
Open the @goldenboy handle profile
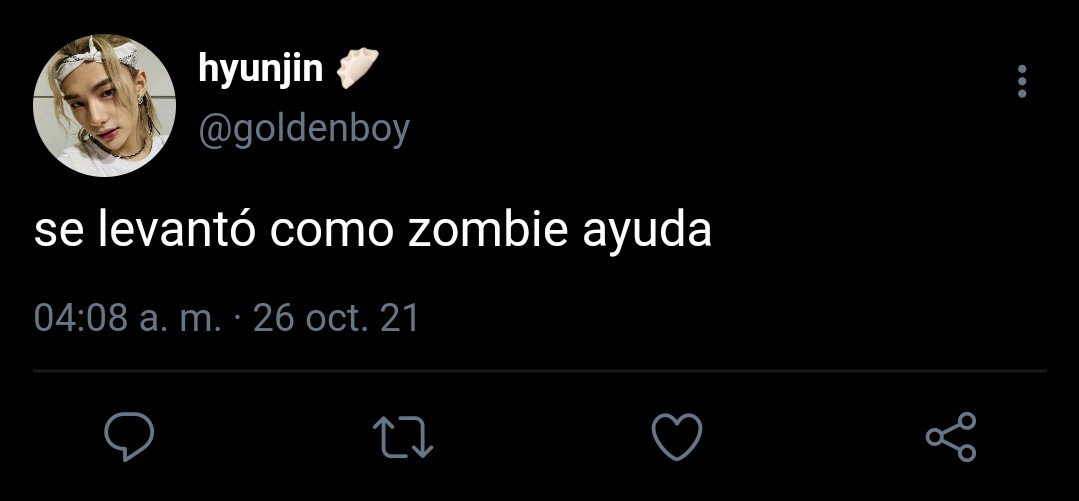tap(304, 129)
